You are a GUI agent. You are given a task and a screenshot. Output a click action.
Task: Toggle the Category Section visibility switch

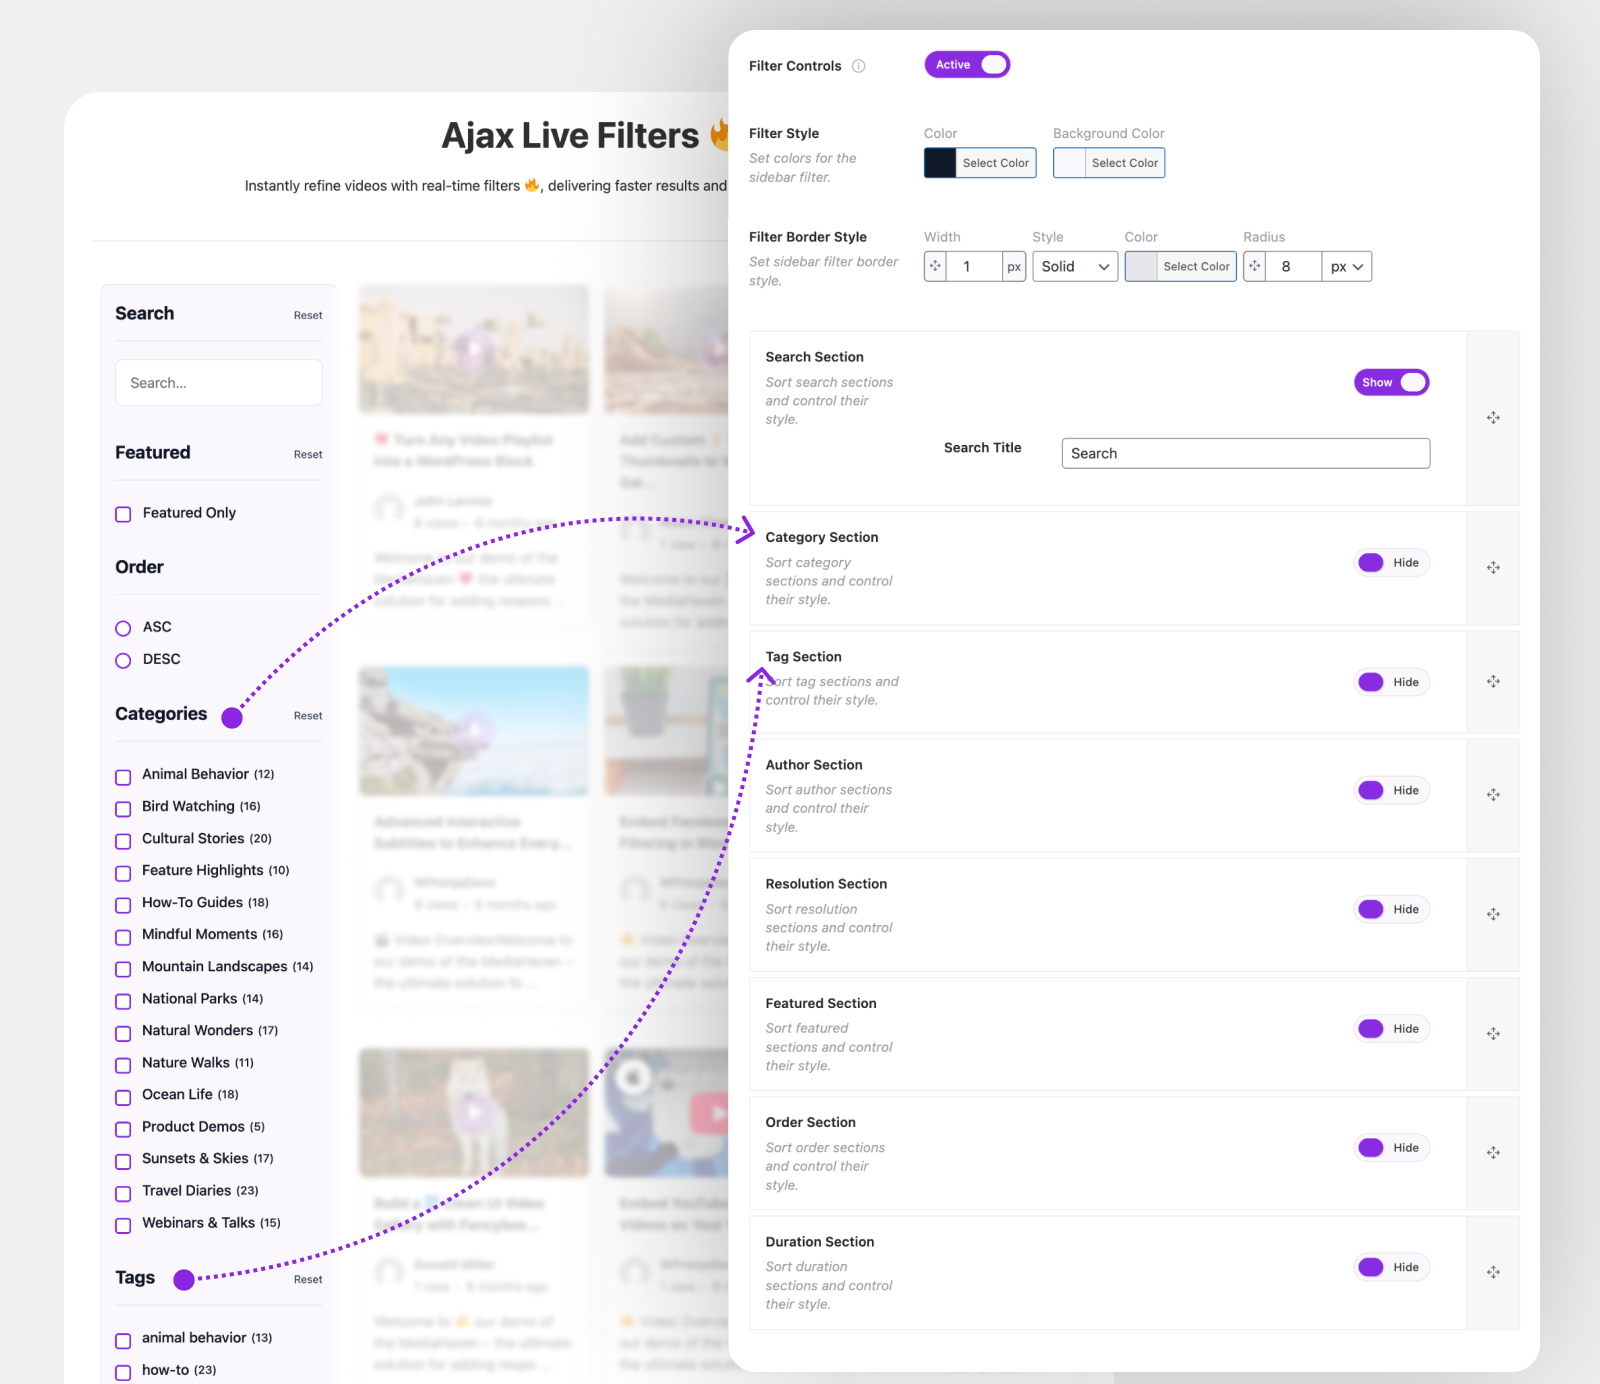click(x=1391, y=563)
